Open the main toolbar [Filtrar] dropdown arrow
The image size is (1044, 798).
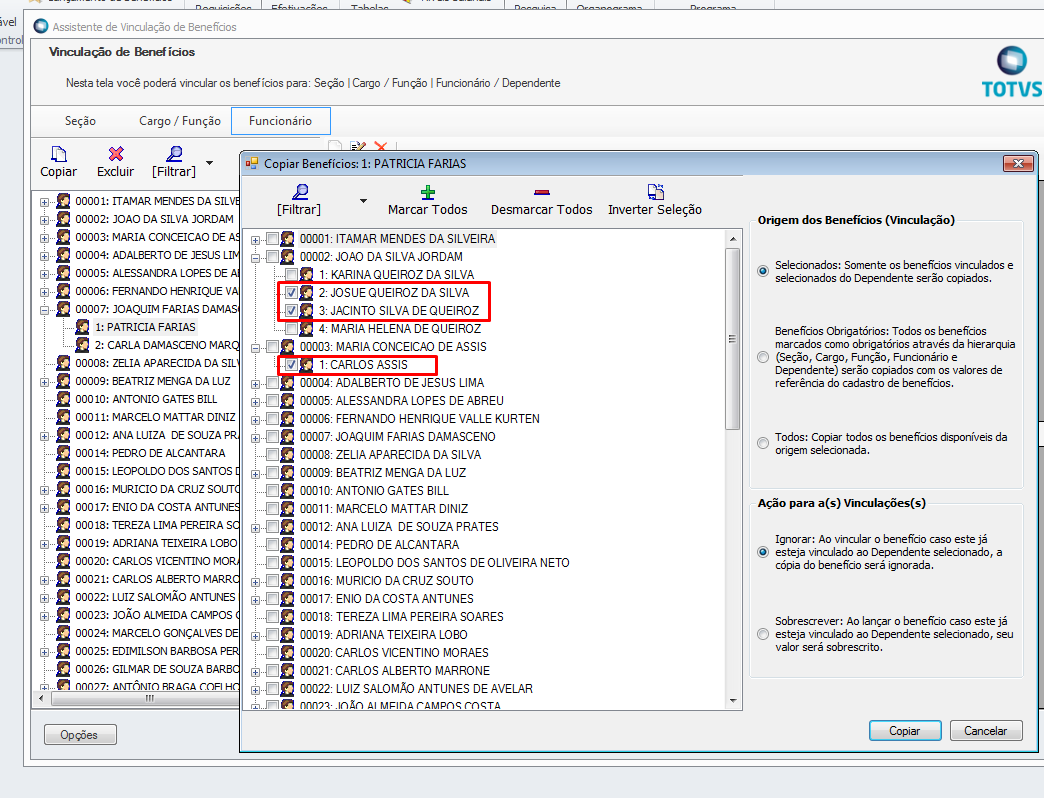[209, 163]
